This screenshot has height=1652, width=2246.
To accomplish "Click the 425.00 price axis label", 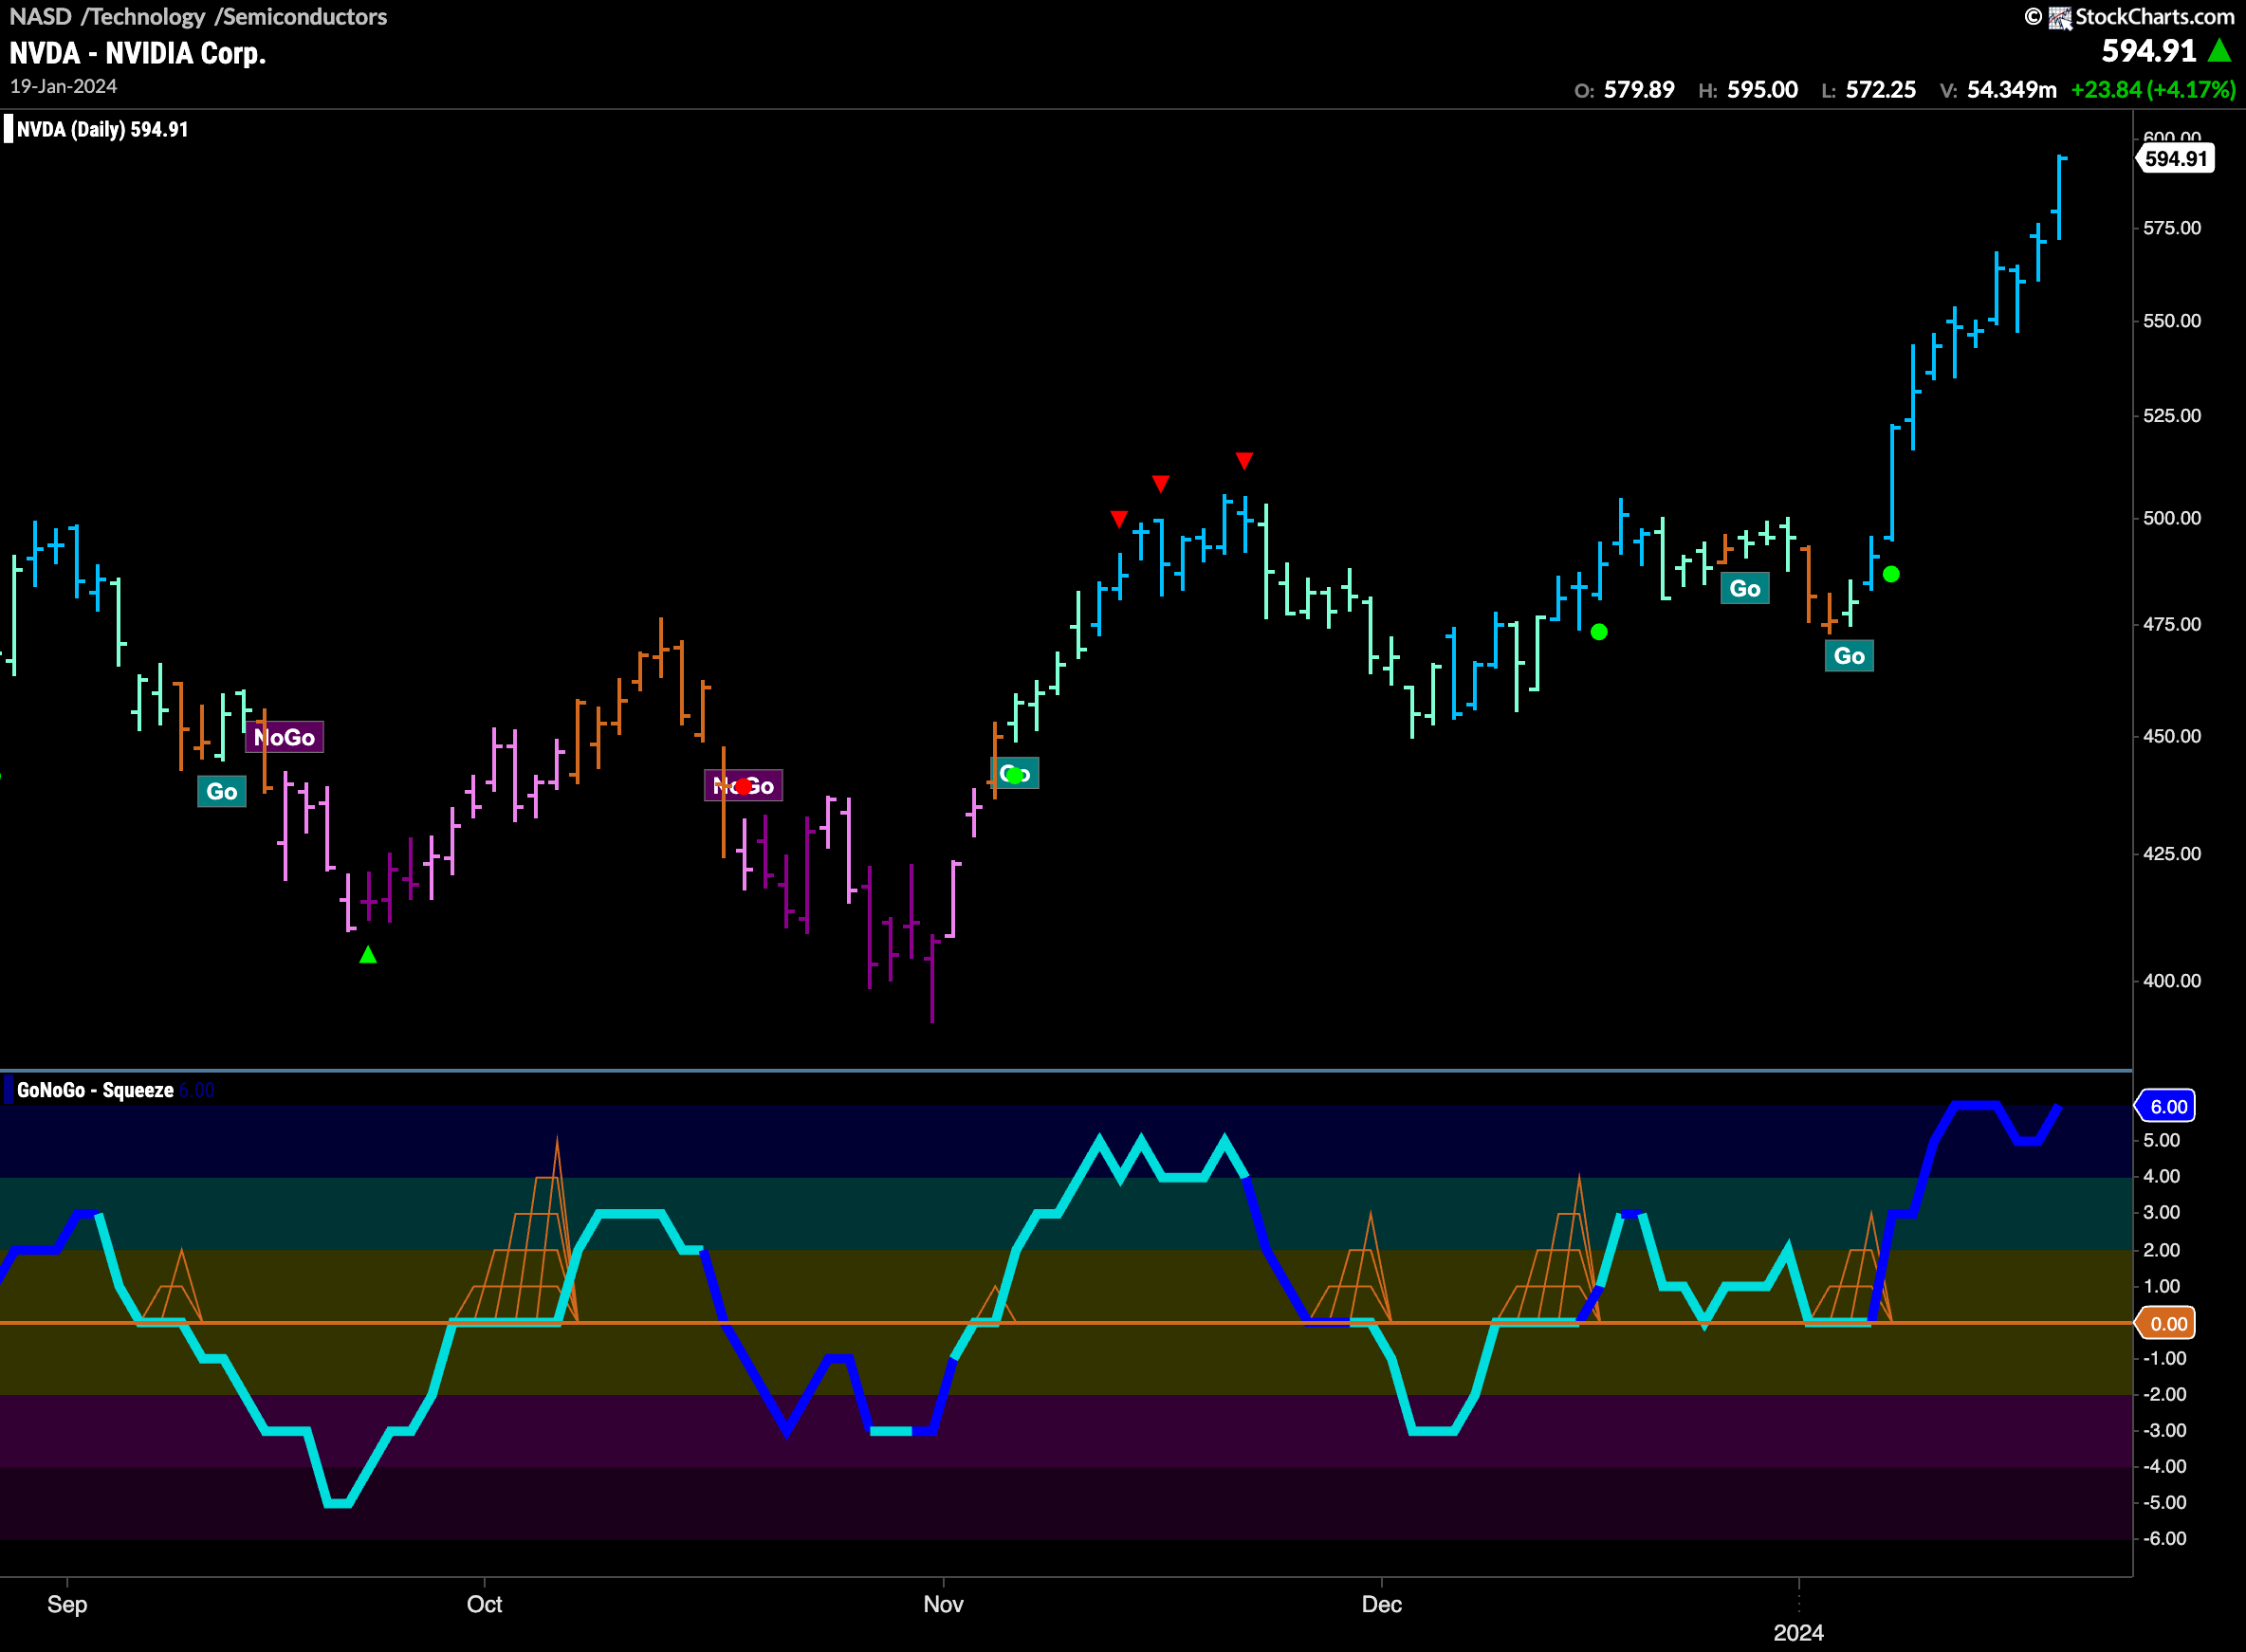I will tap(2171, 854).
